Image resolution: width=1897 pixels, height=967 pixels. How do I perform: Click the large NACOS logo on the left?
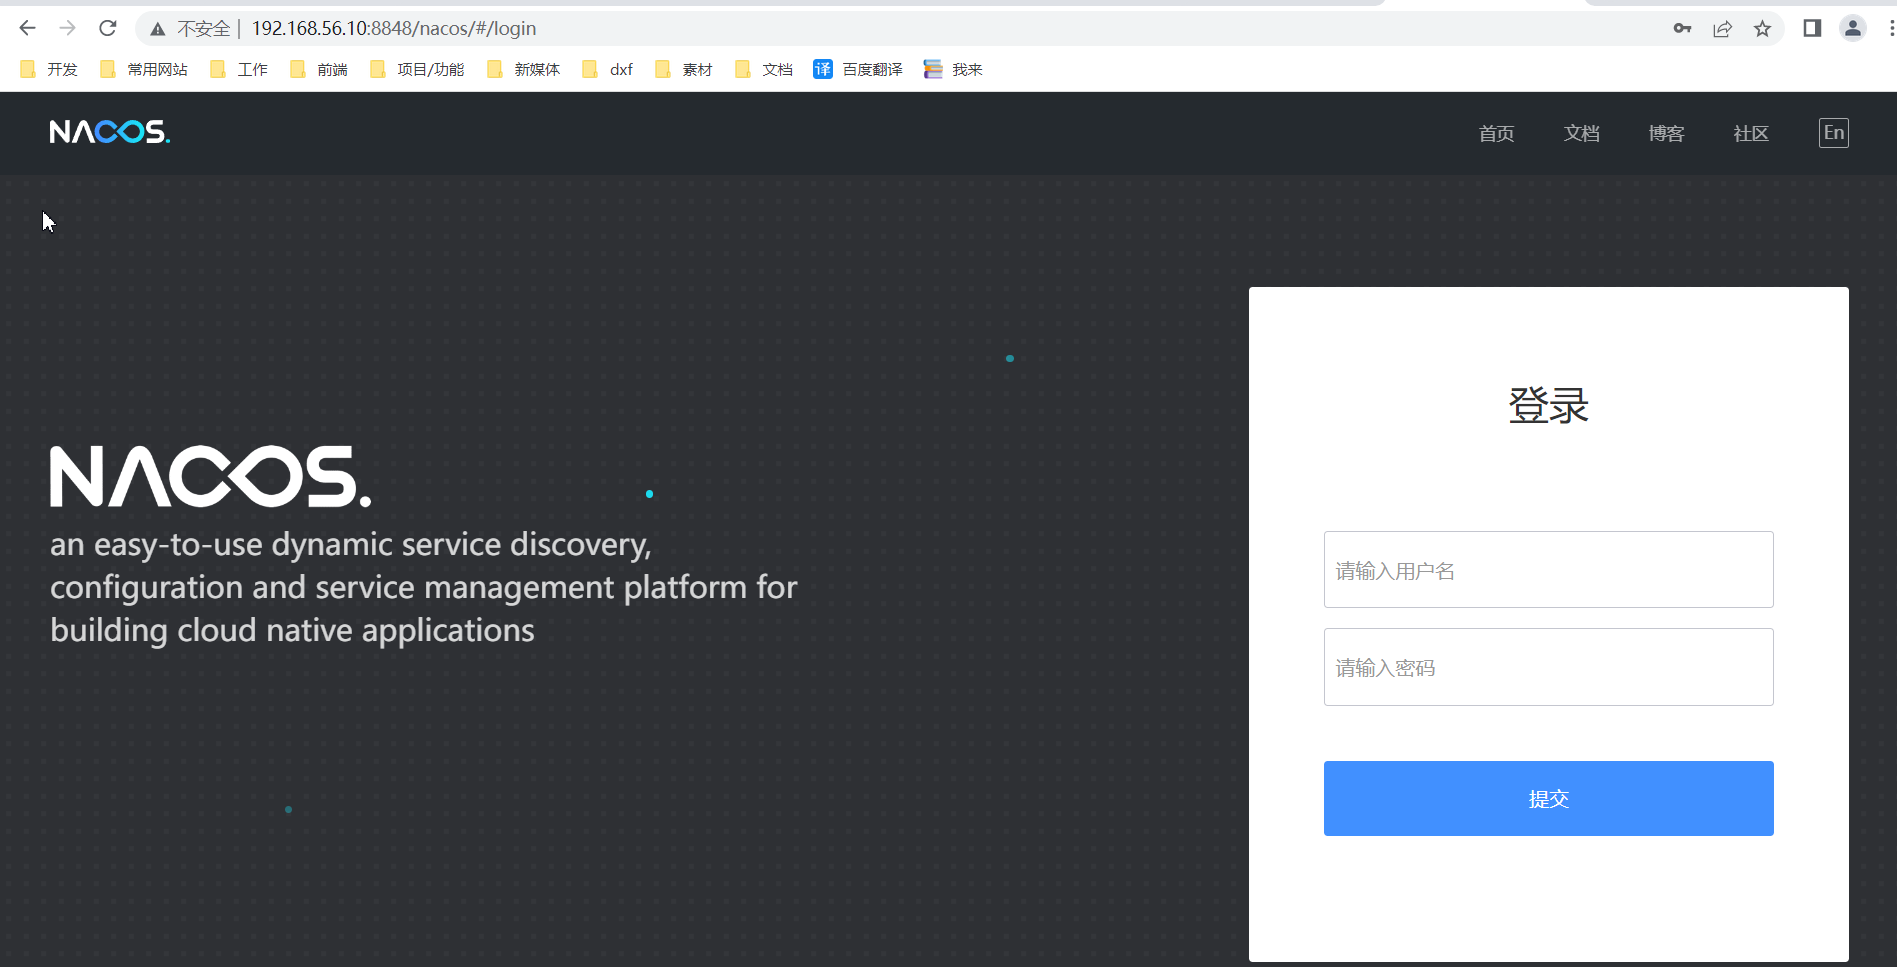click(x=211, y=476)
